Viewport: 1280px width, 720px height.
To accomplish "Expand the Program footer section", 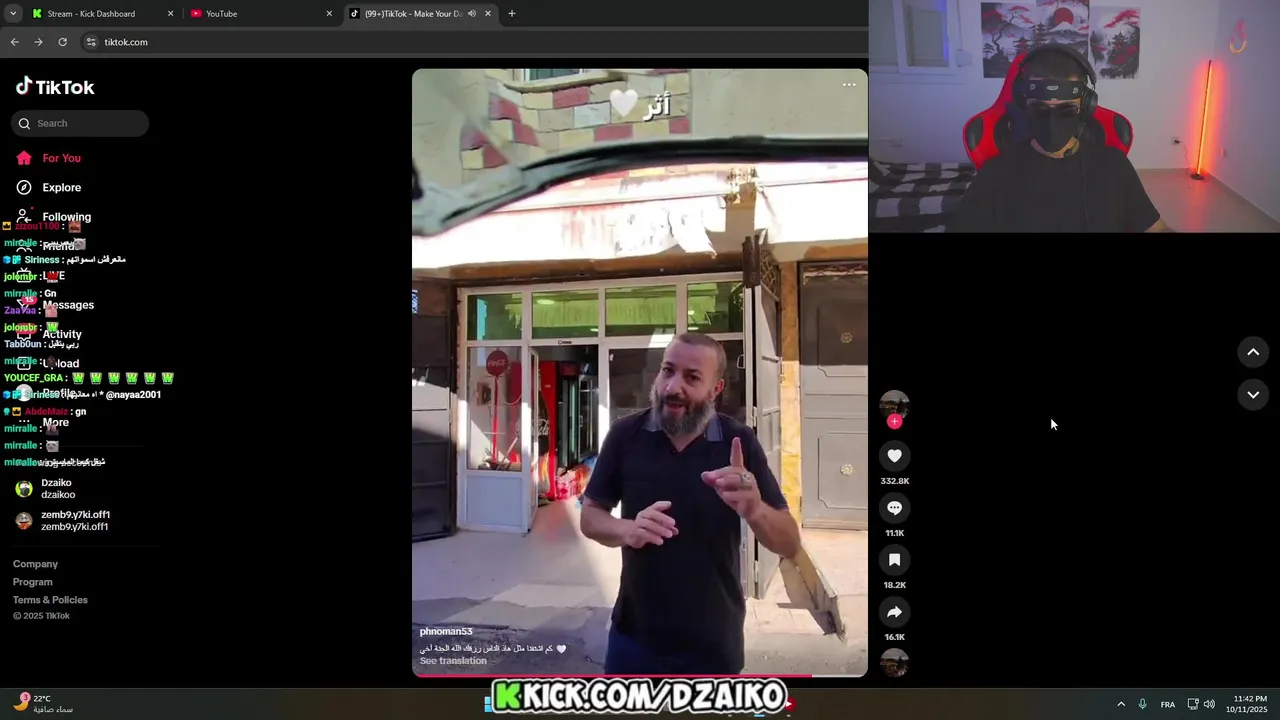I will (x=33, y=582).
